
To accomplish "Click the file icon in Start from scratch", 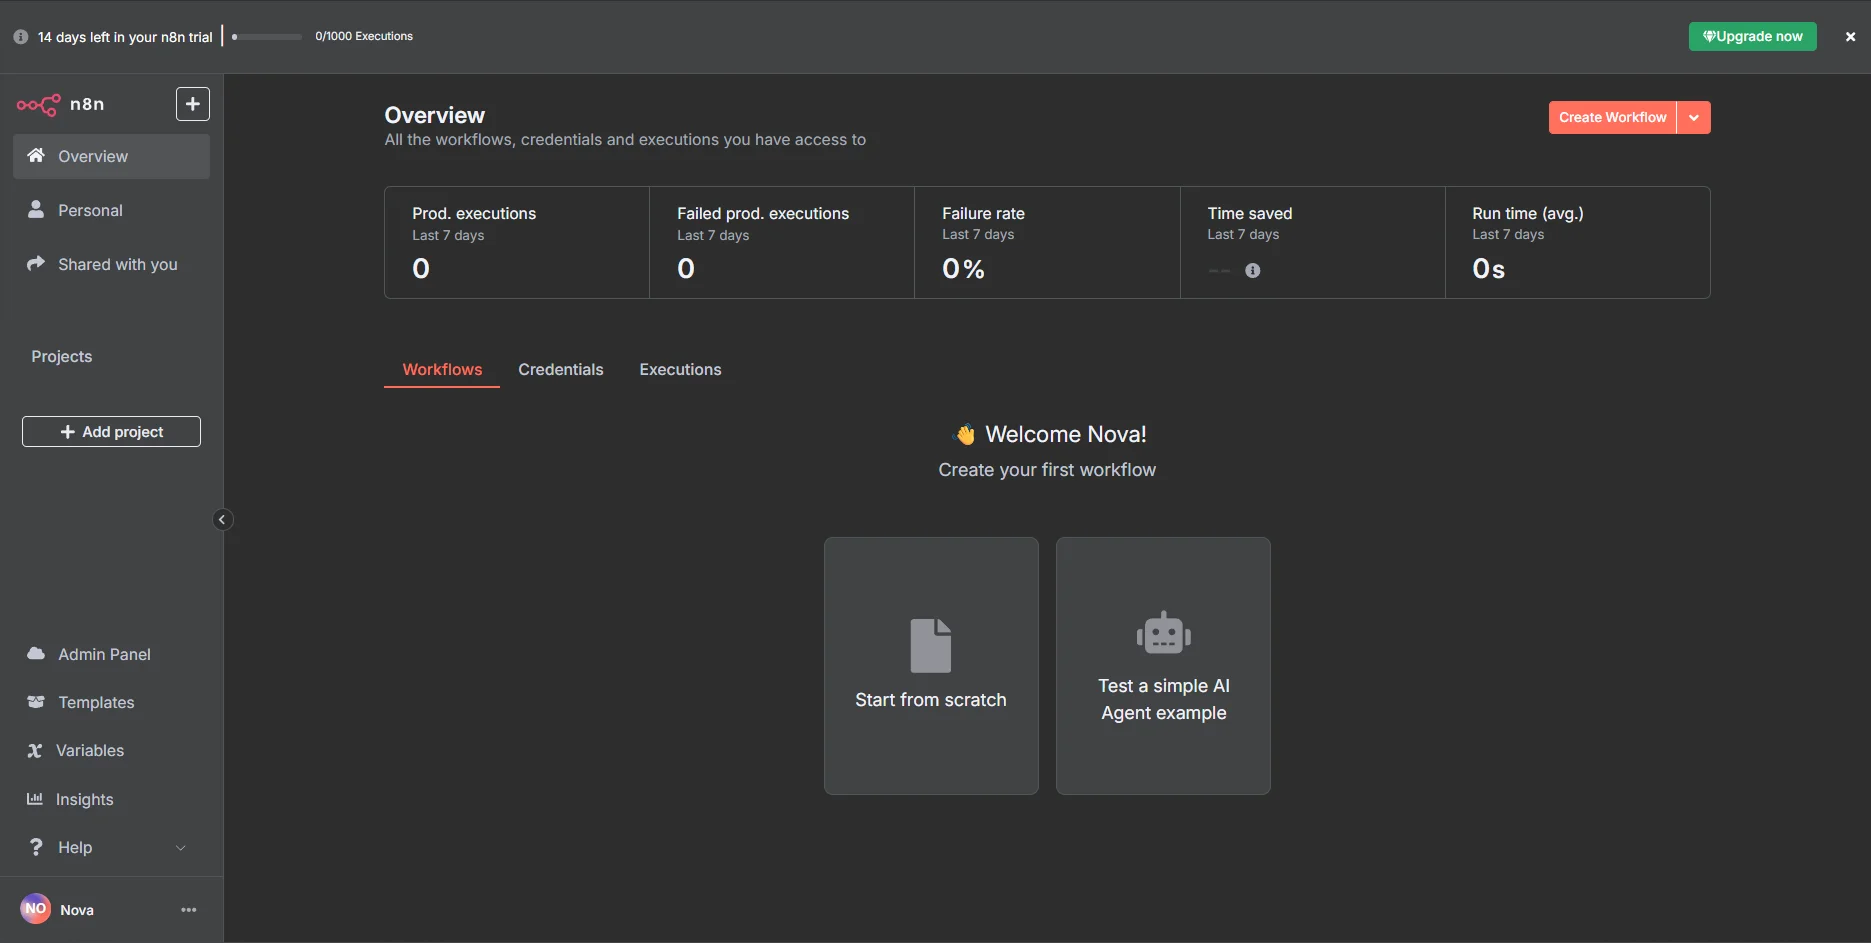I will (x=931, y=645).
